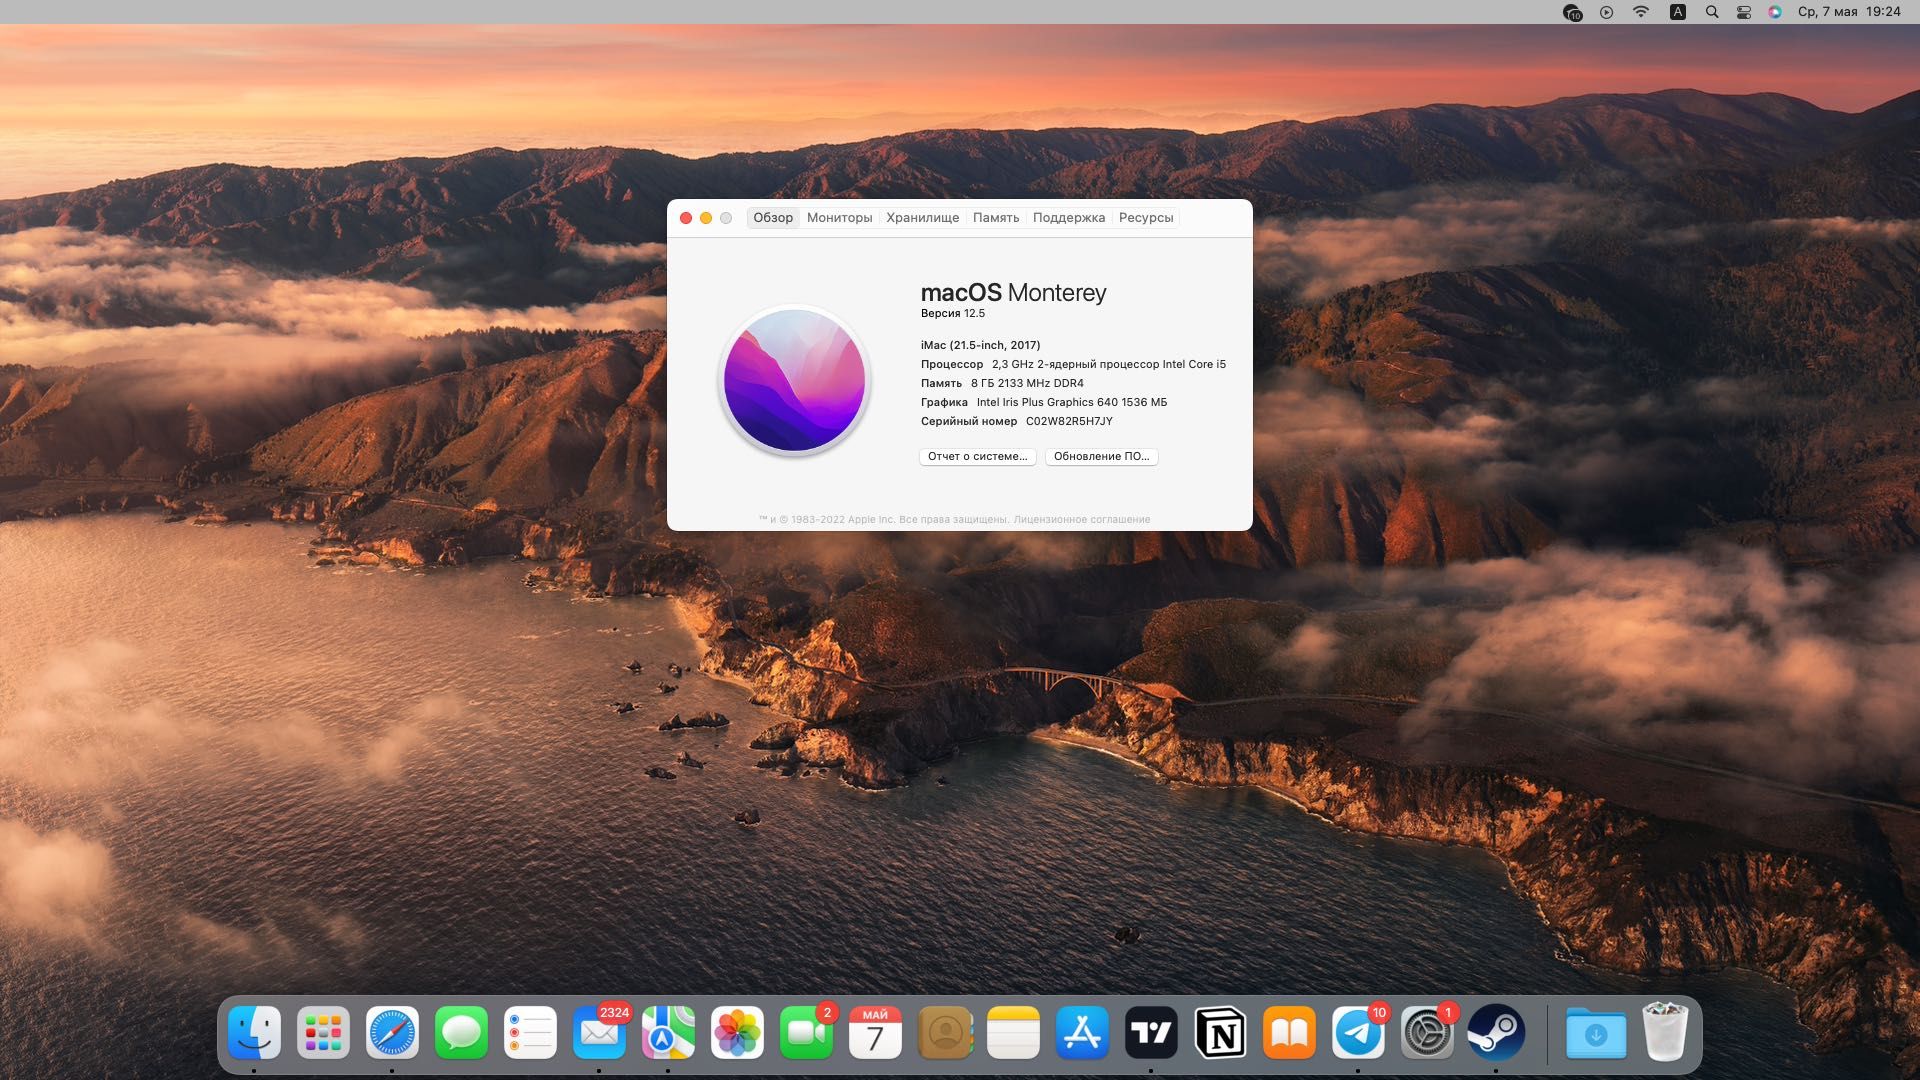This screenshot has width=1920, height=1080.
Task: Click serial number C02W82R5H7JY
Action: (1069, 421)
